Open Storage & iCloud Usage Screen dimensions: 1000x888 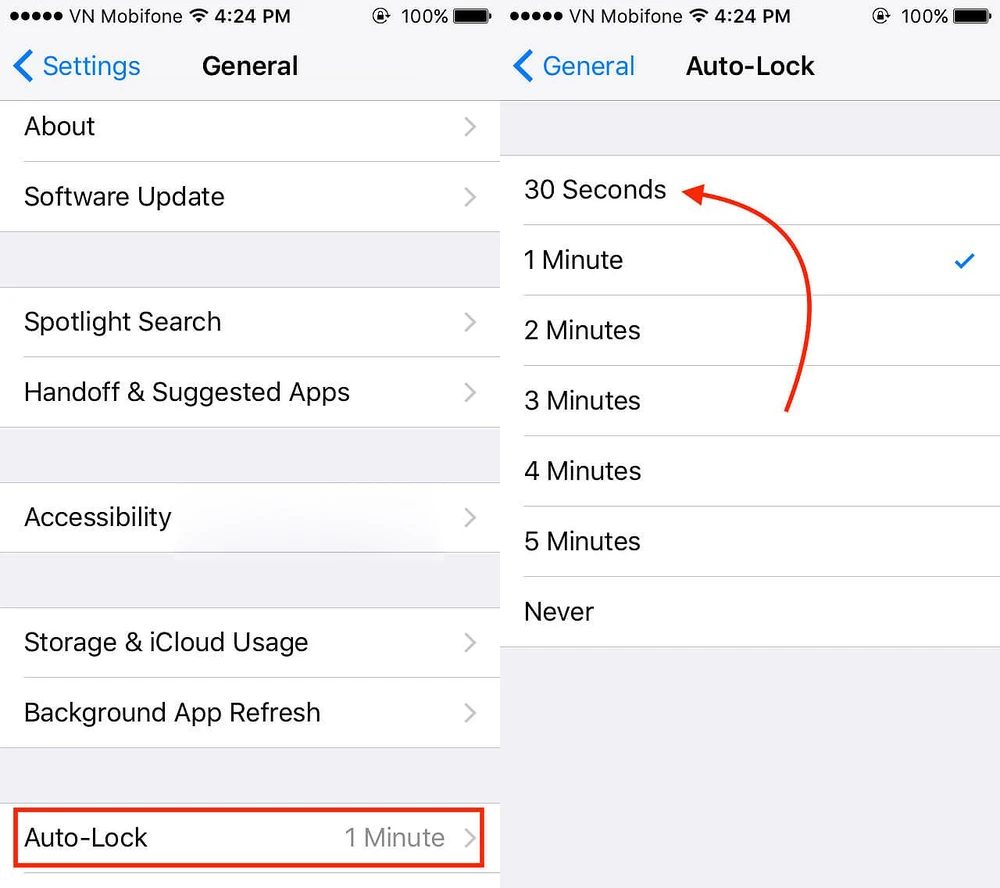coord(250,642)
